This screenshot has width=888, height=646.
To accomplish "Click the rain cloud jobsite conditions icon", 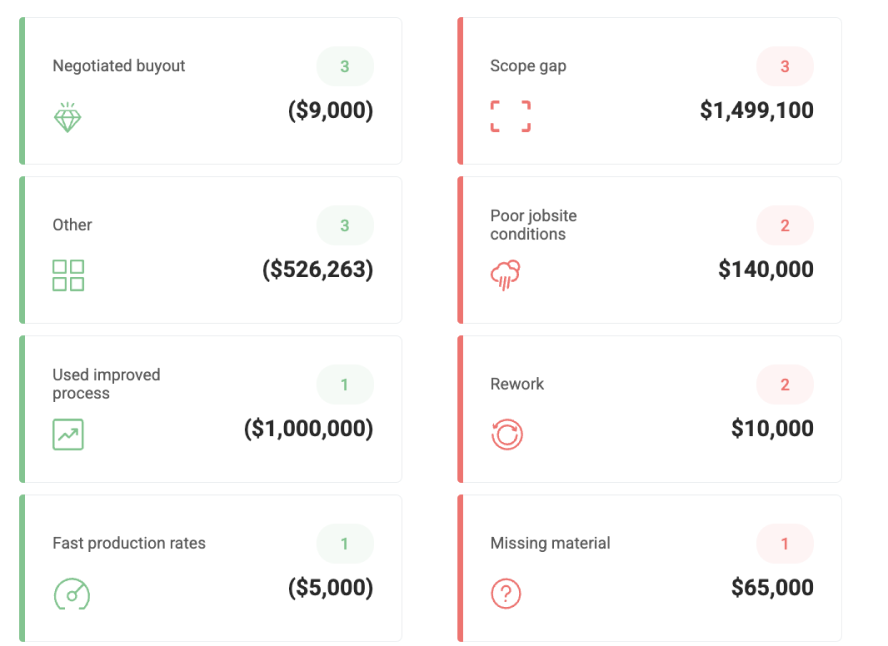I will click(x=505, y=275).
